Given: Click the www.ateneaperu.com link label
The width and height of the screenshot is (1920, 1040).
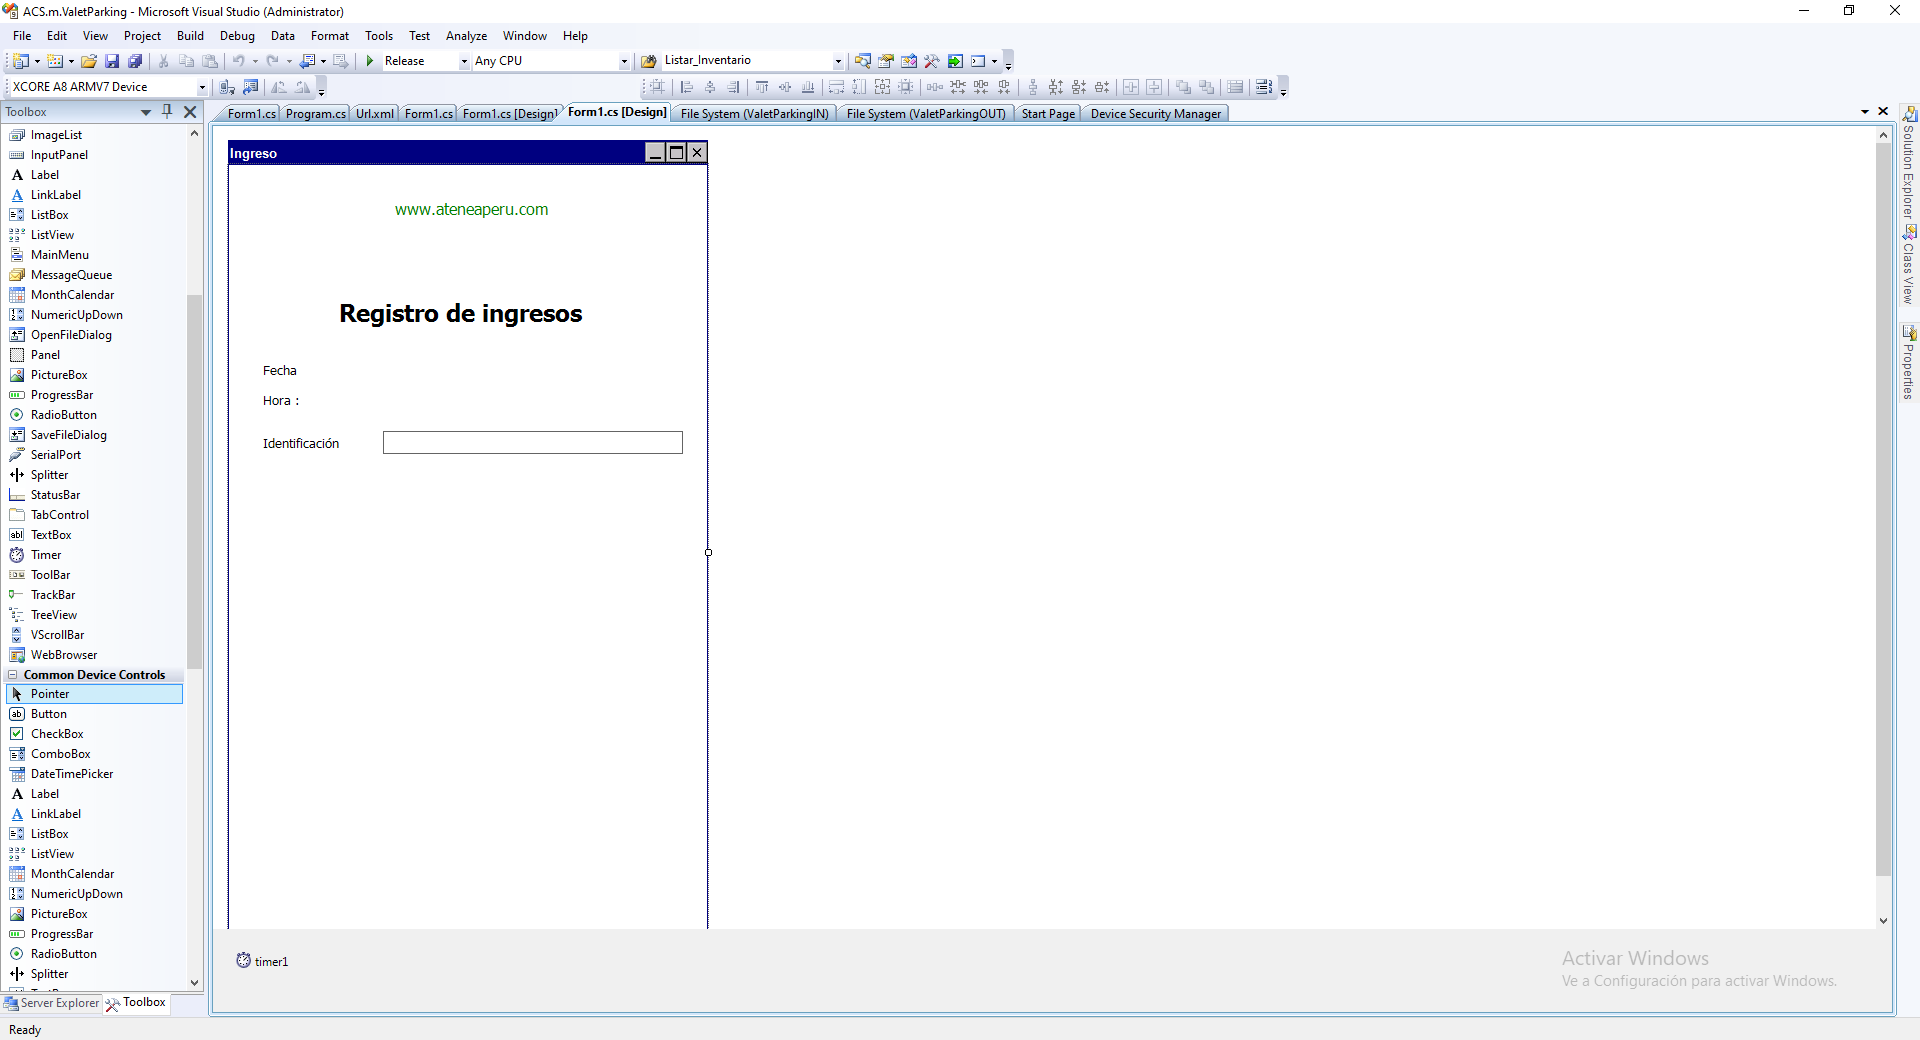Looking at the screenshot, I should click(471, 210).
